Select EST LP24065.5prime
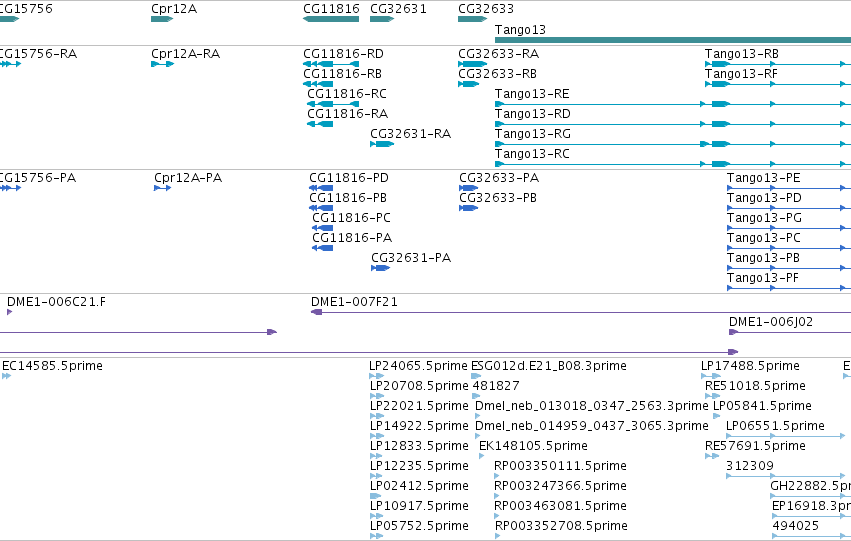851x541 pixels. coord(418,366)
